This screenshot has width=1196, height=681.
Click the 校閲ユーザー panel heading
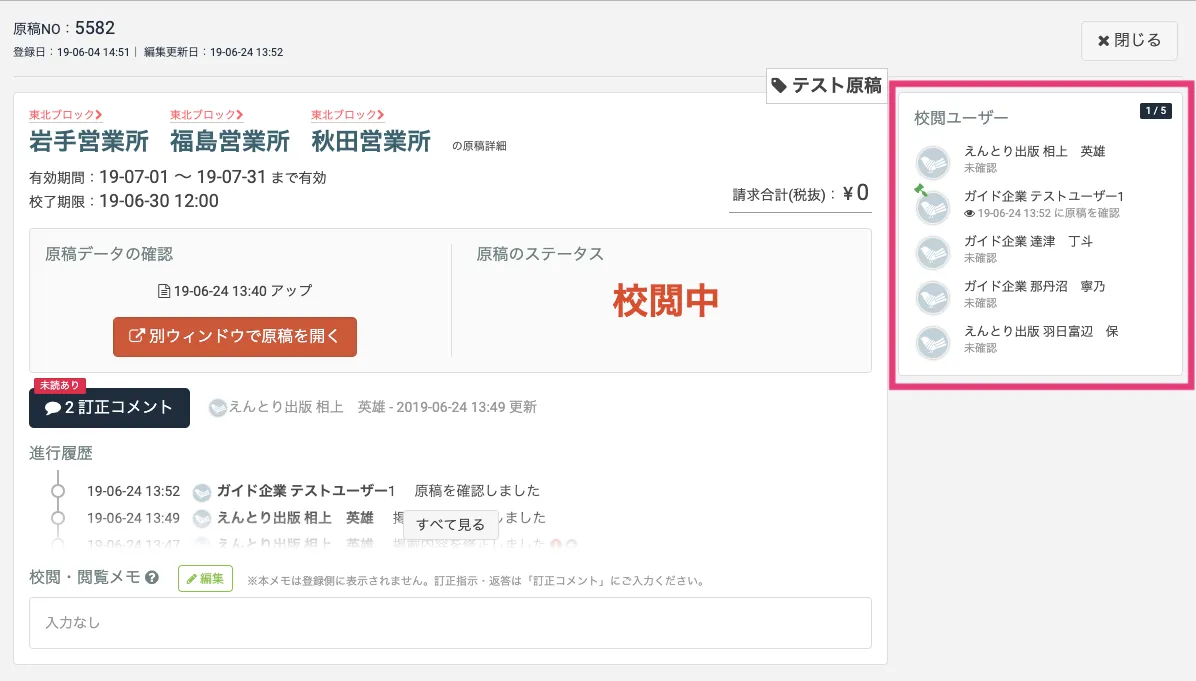tap(961, 118)
